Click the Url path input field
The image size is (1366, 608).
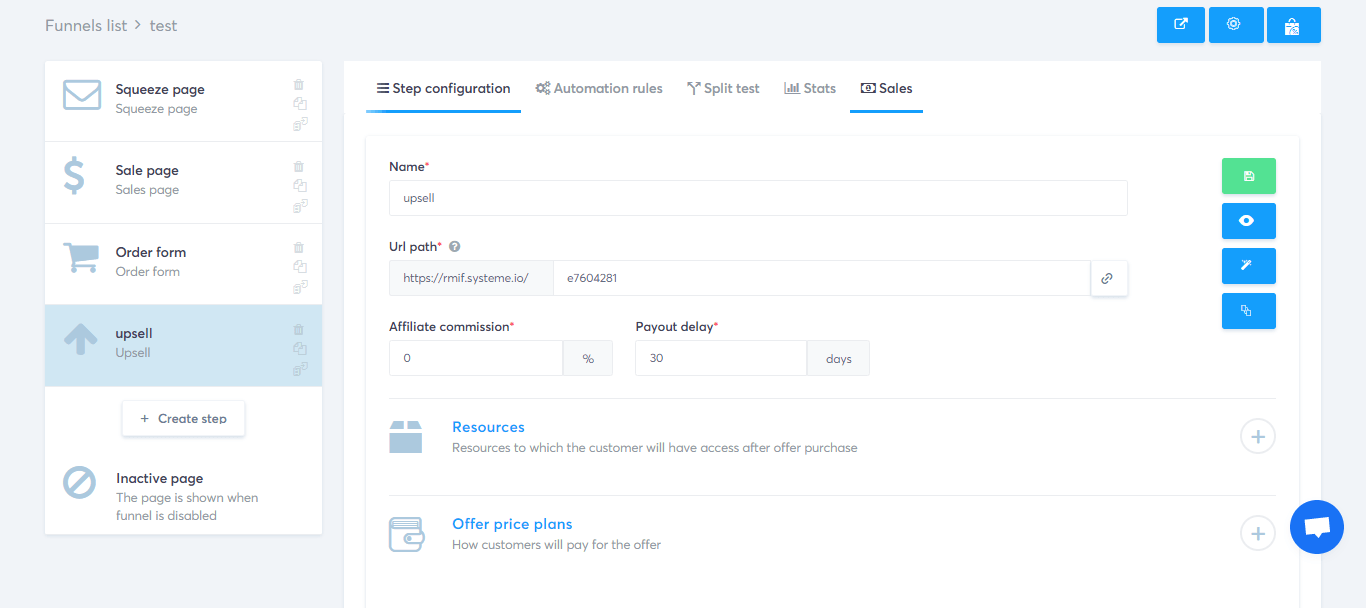click(x=821, y=278)
